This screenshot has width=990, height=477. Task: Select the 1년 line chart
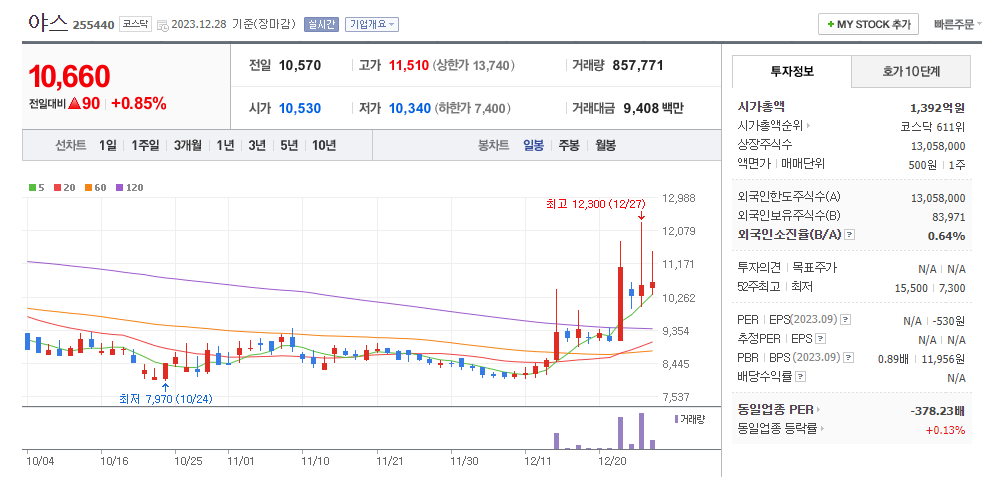(x=225, y=145)
